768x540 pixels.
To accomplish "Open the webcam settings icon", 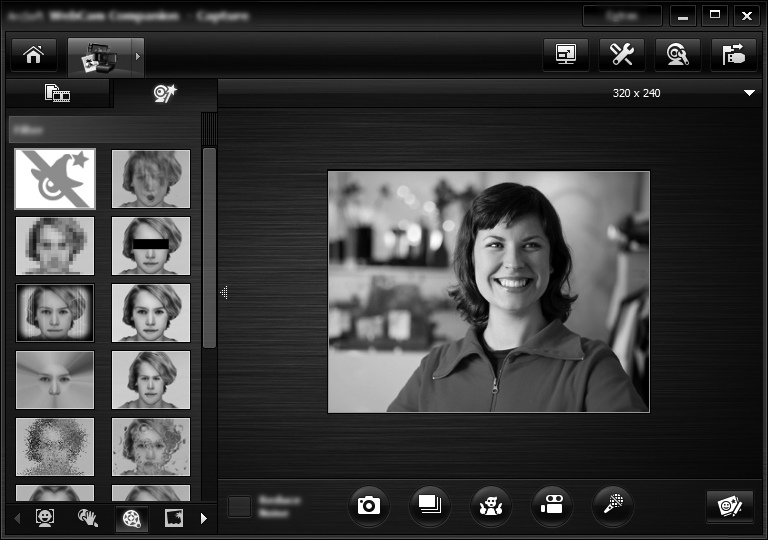I will pos(677,55).
